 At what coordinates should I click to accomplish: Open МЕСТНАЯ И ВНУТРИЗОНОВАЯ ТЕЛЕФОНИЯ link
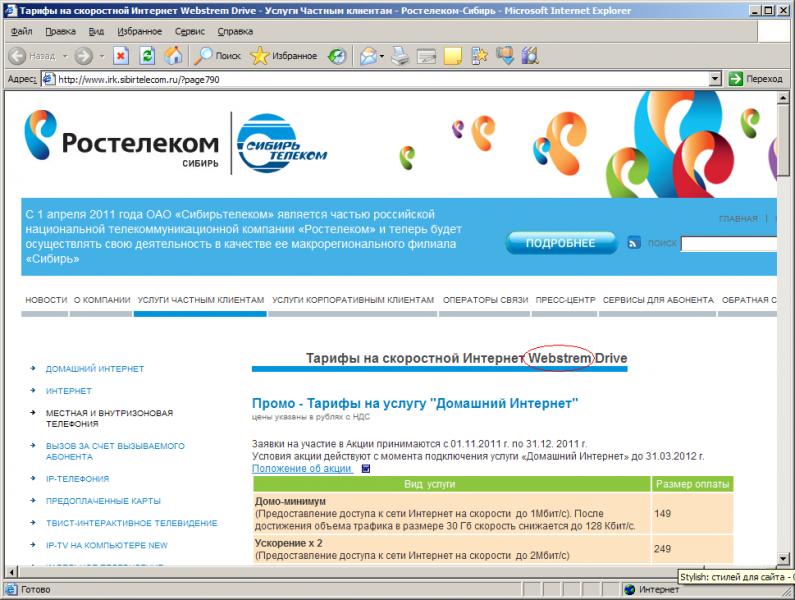click(109, 418)
